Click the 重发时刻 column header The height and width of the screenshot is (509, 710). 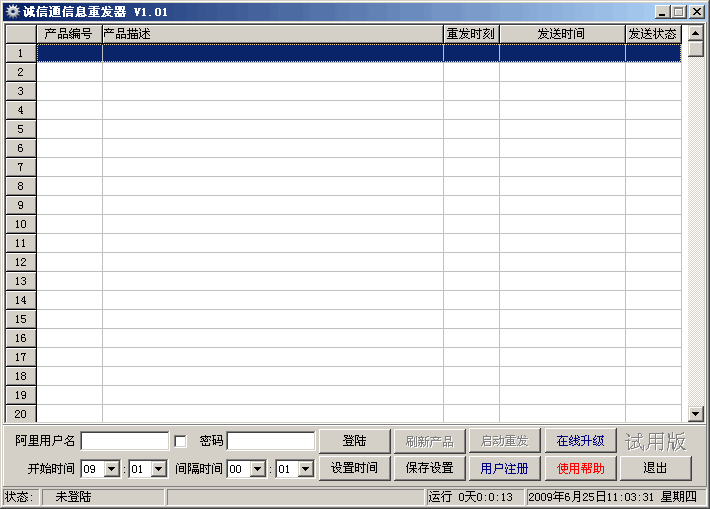[471, 34]
